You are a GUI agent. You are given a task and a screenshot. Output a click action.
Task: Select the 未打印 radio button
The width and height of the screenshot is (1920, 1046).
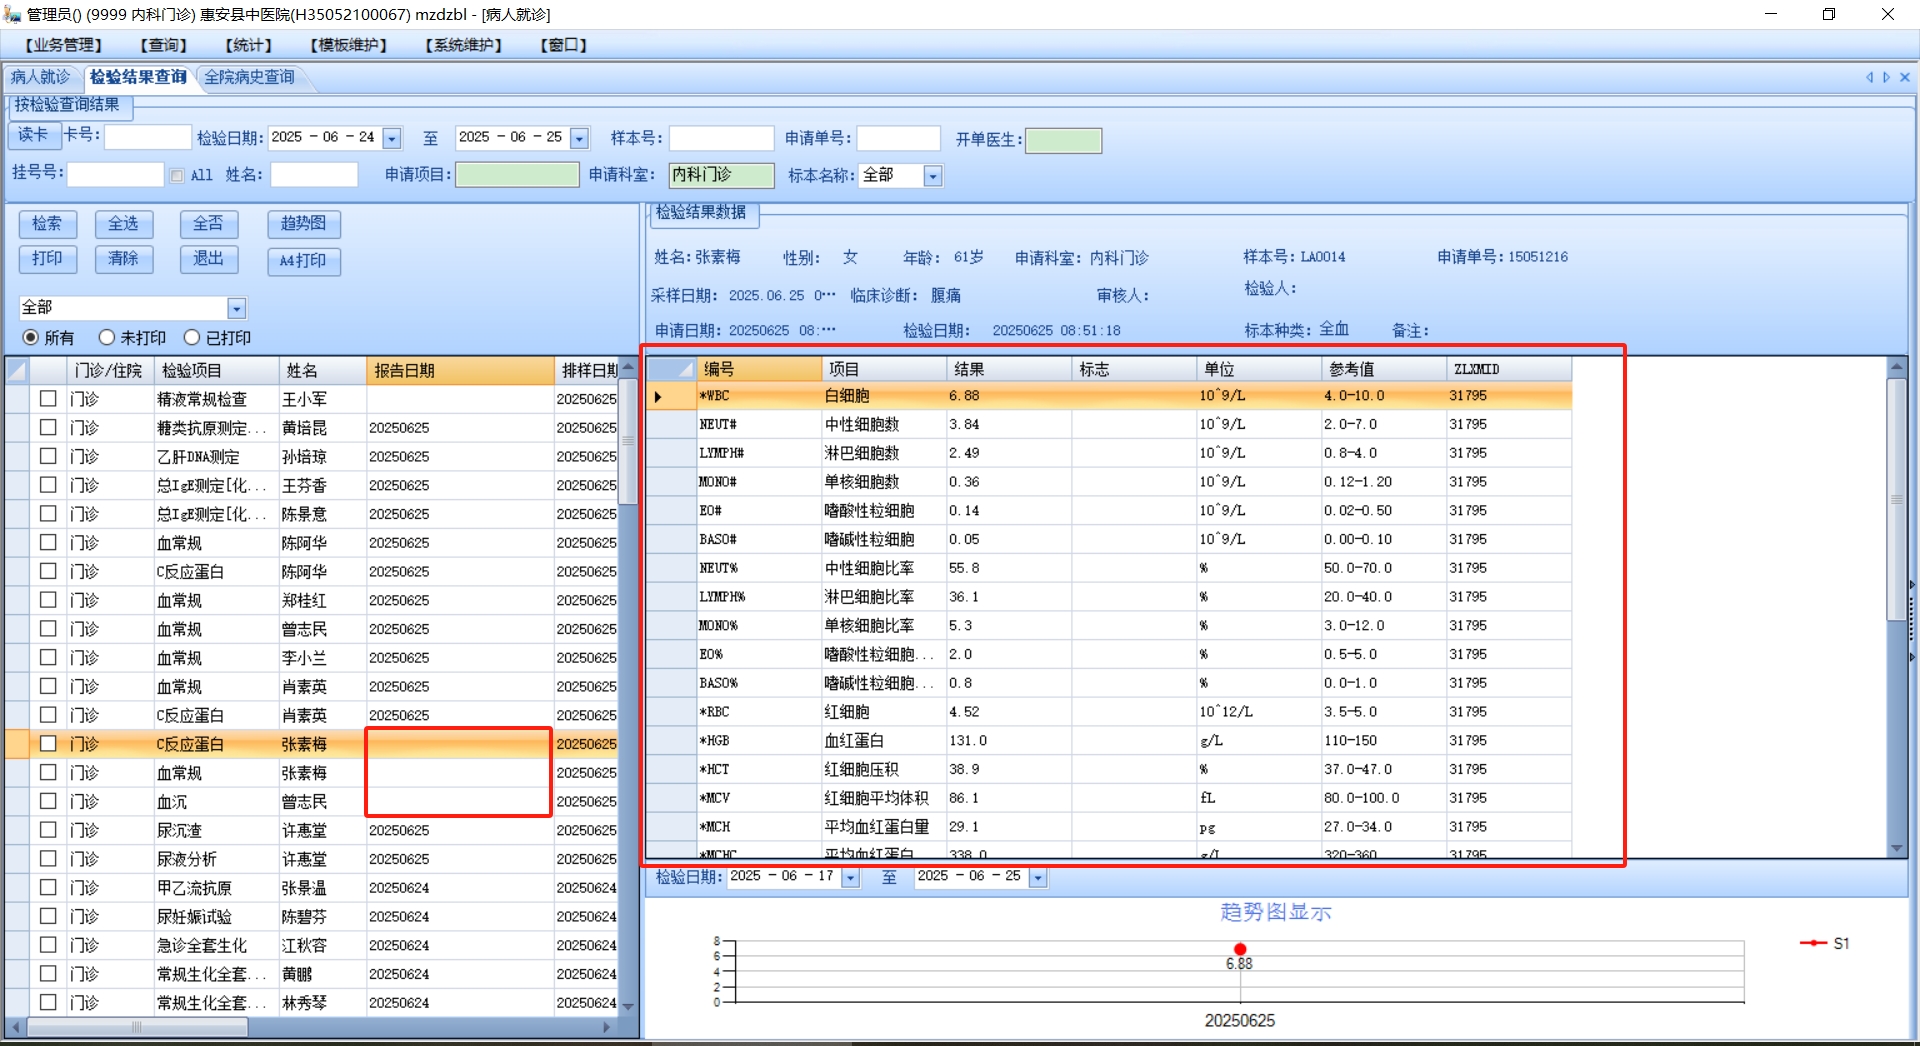(x=107, y=338)
